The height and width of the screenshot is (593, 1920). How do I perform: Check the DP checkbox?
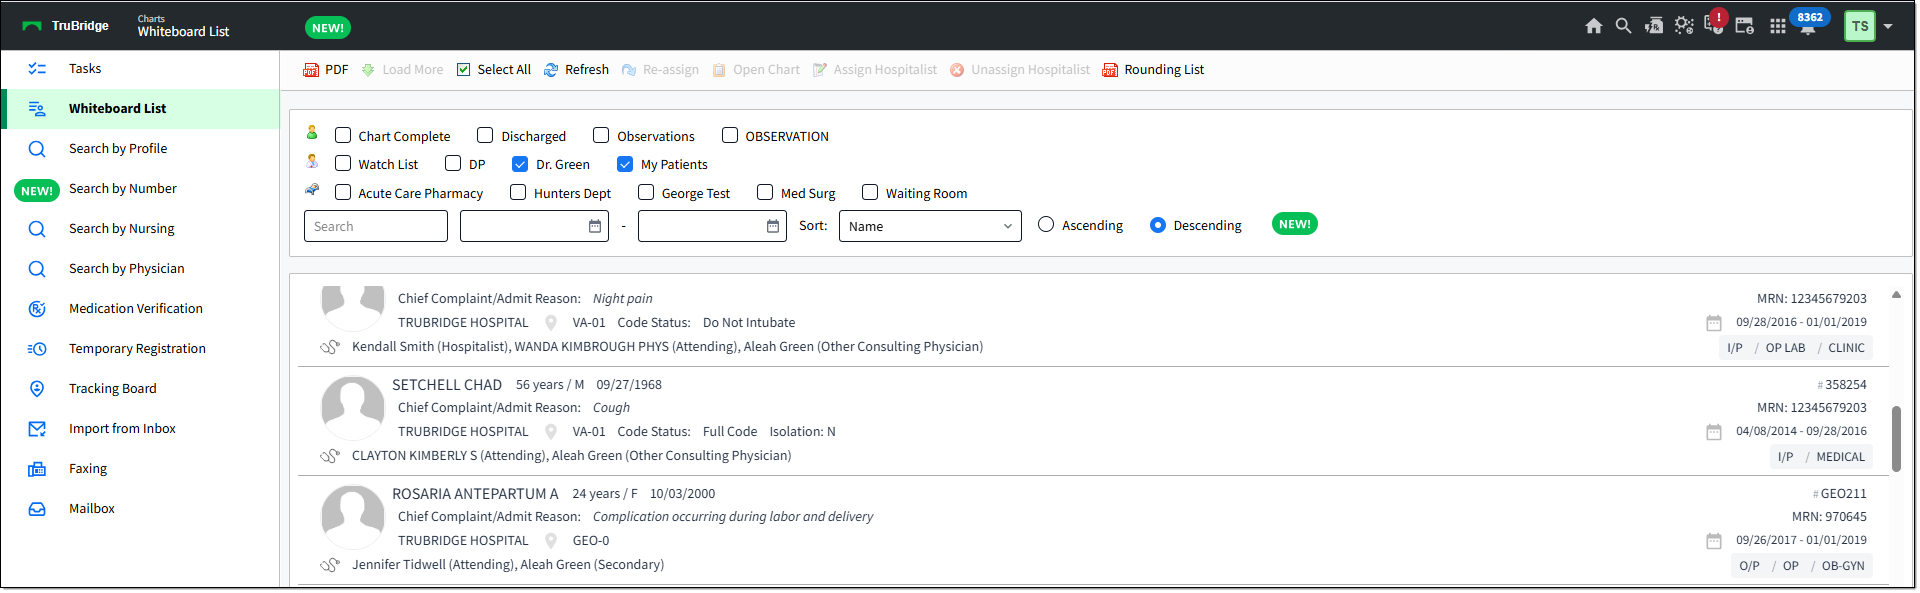[x=453, y=163]
